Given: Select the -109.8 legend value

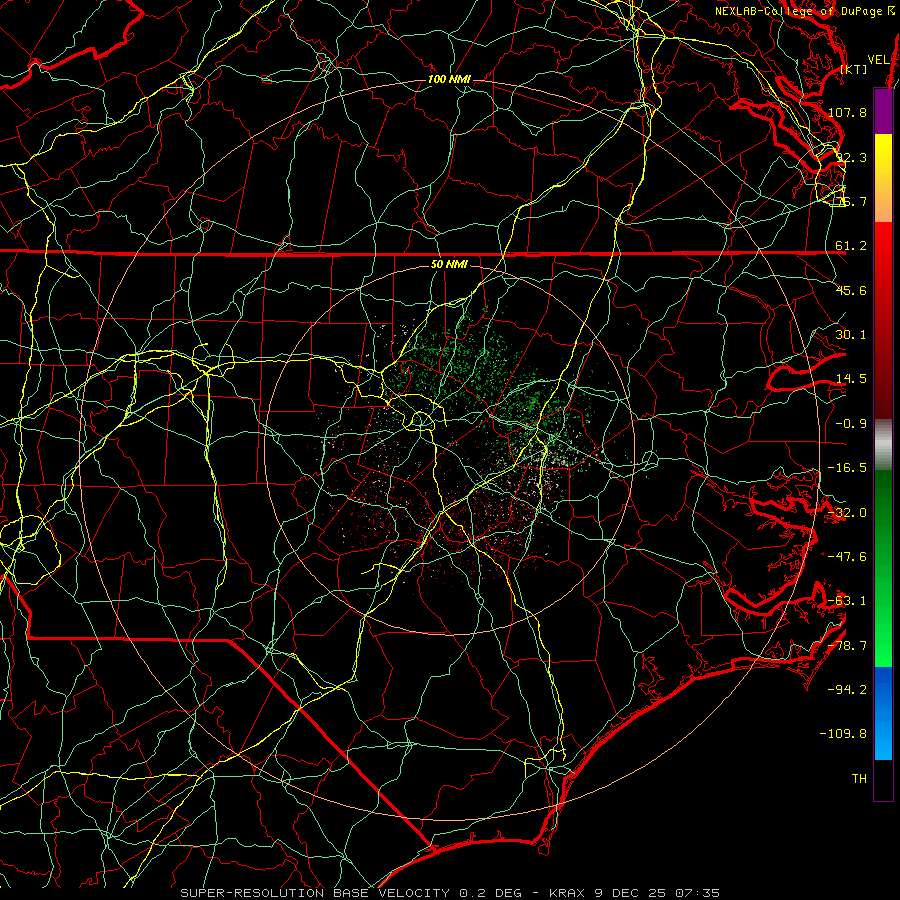Looking at the screenshot, I should click(x=843, y=734).
